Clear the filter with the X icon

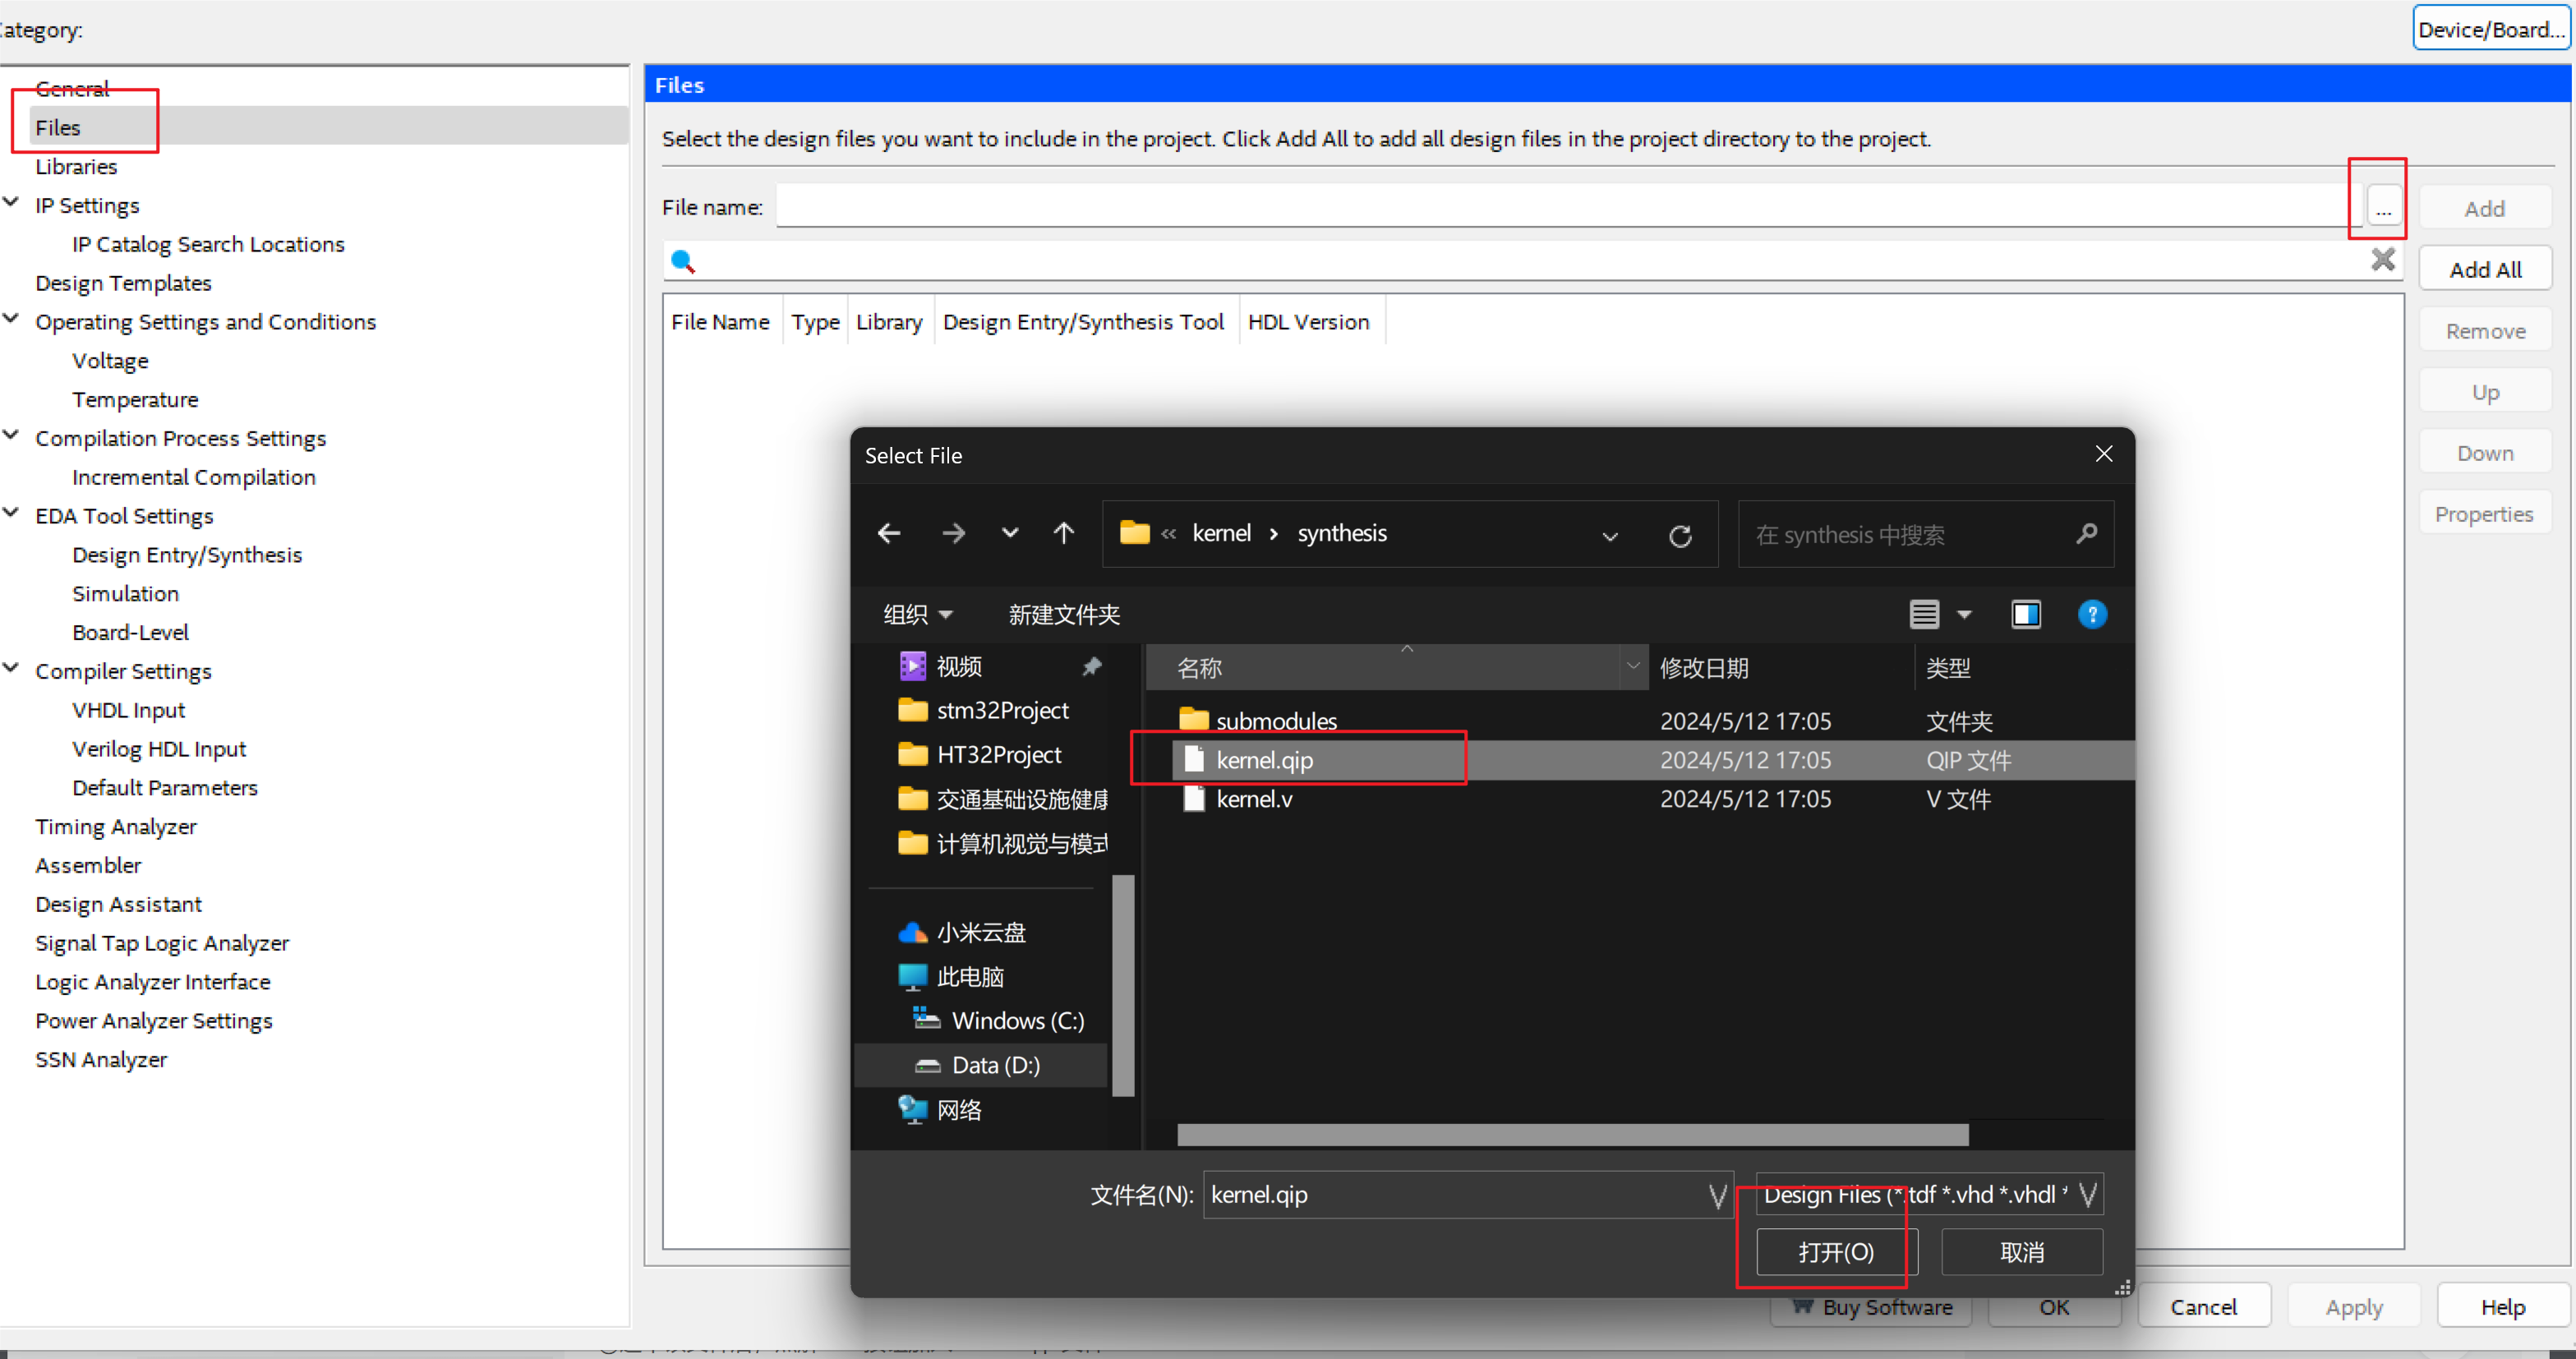coord(2383,260)
